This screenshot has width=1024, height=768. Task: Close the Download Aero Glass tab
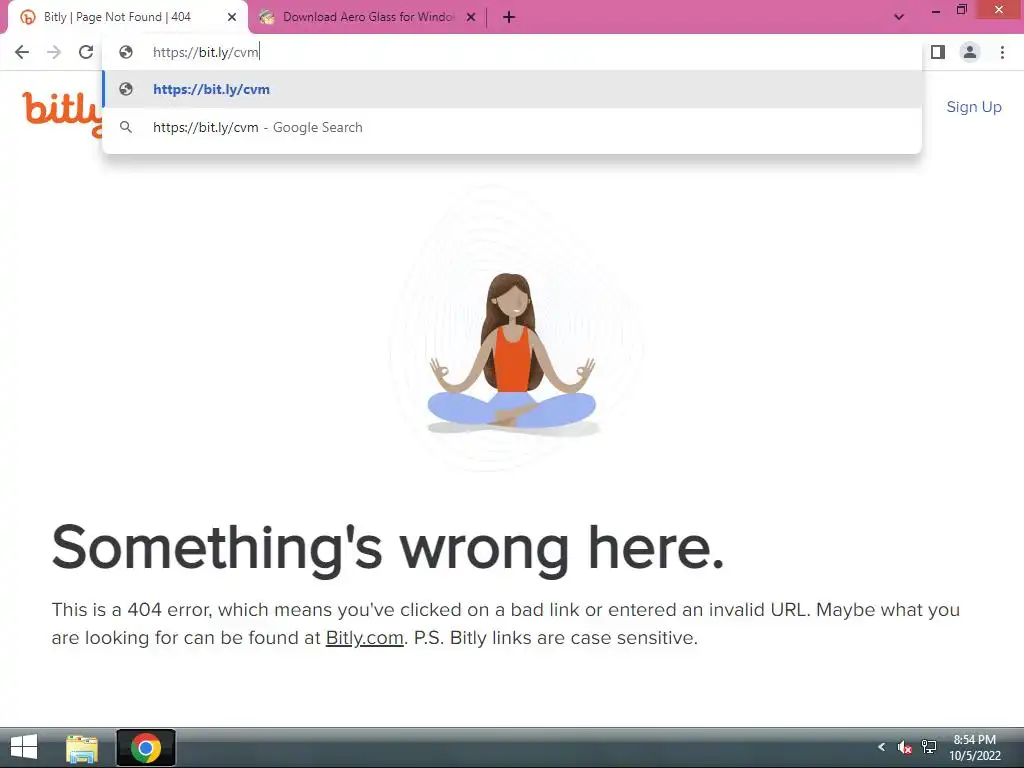click(x=471, y=17)
